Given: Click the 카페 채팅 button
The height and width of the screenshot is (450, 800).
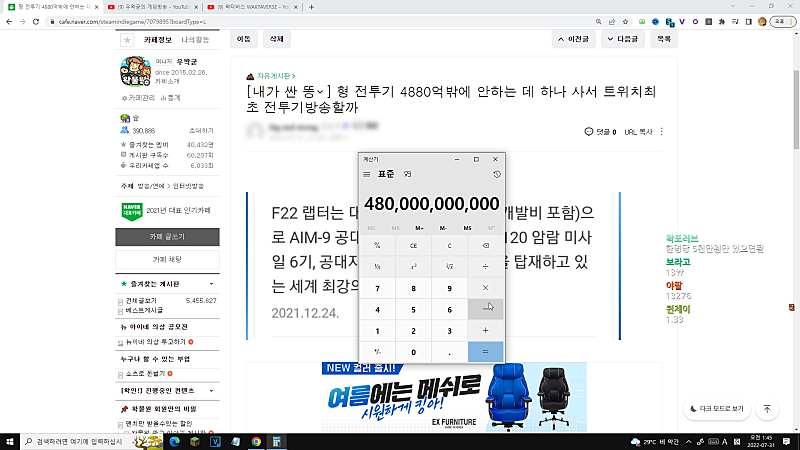Looking at the screenshot, I should point(167,260).
